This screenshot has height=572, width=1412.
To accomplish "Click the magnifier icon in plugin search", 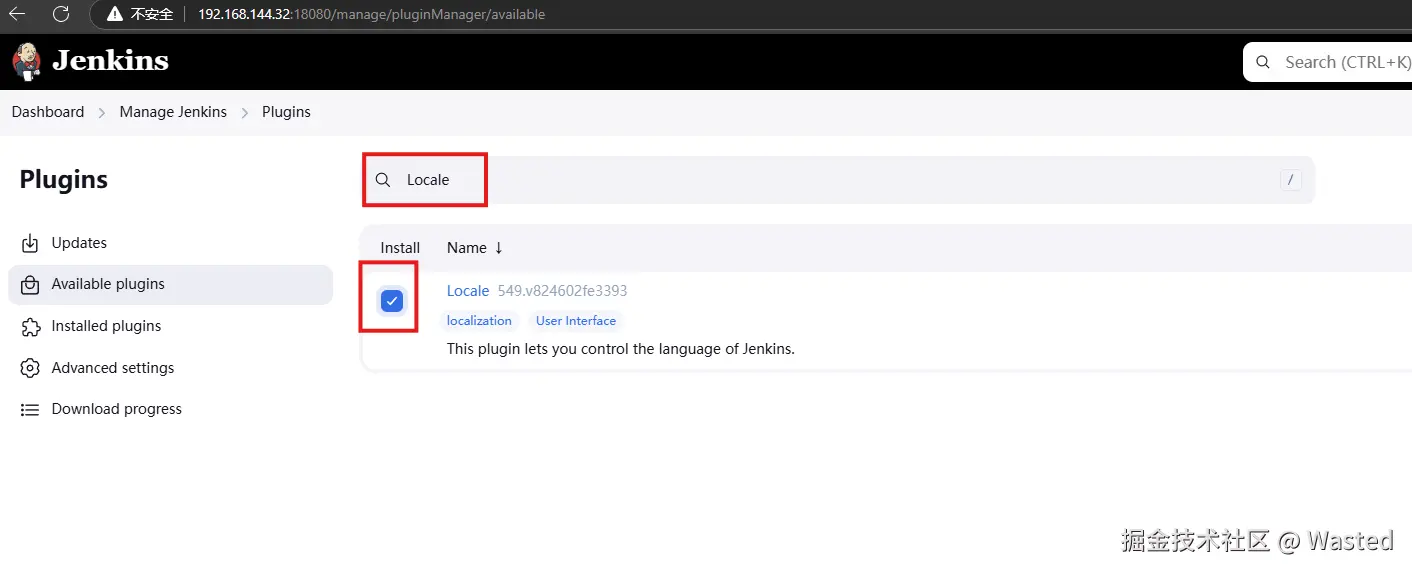I will click(383, 180).
